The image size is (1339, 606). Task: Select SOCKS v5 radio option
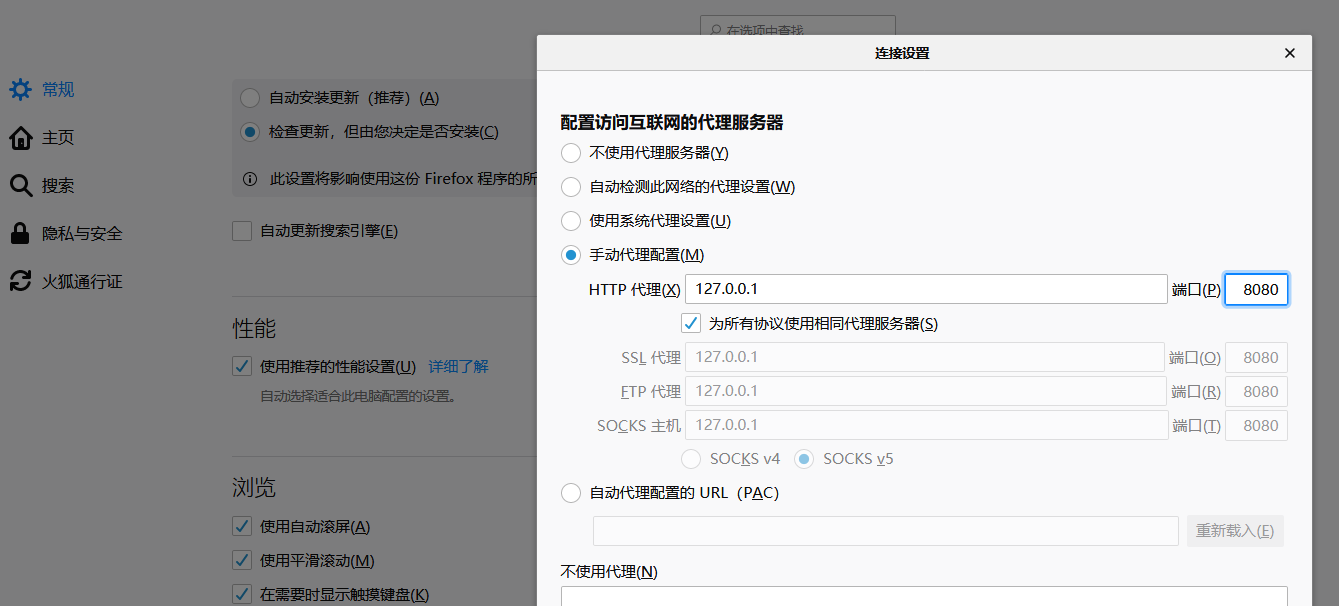(x=804, y=459)
